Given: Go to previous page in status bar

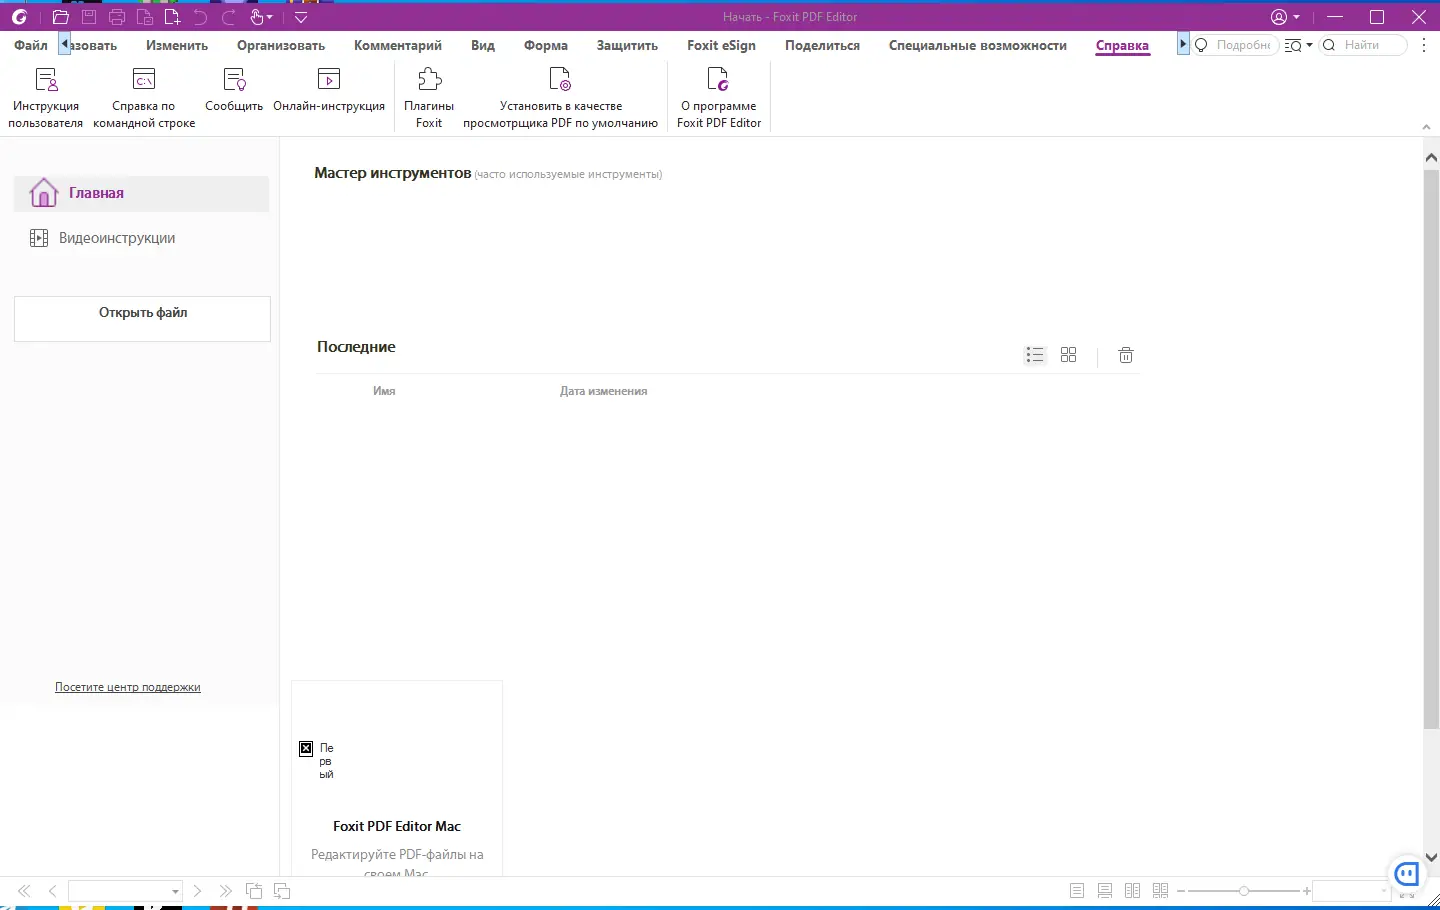Looking at the screenshot, I should tap(53, 891).
